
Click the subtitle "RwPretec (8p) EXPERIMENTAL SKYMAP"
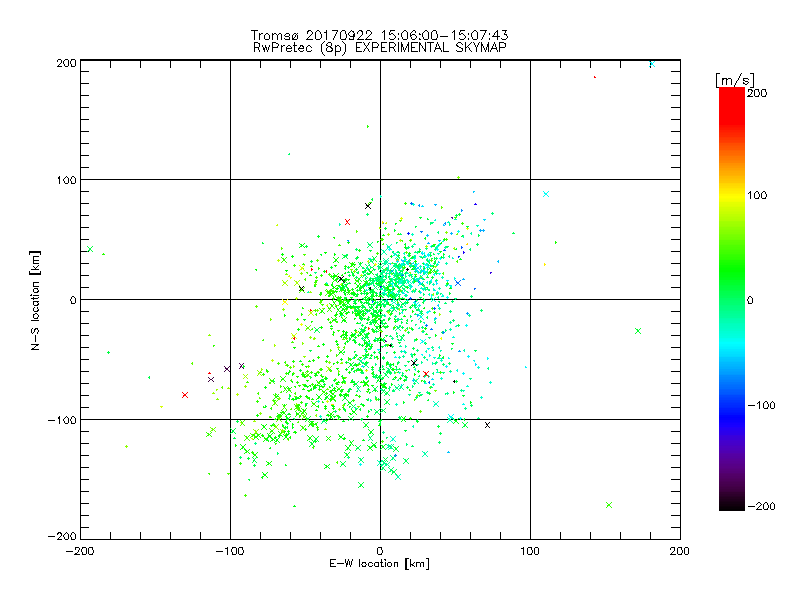[x=379, y=47]
